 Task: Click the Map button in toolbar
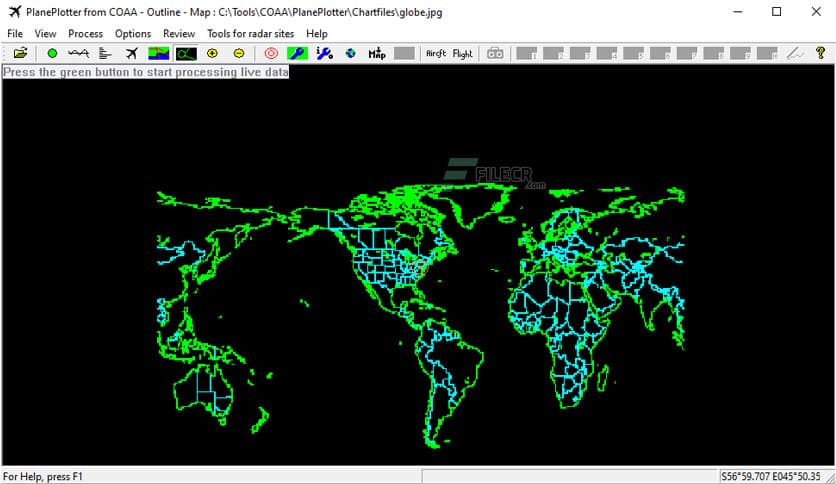[x=377, y=54]
